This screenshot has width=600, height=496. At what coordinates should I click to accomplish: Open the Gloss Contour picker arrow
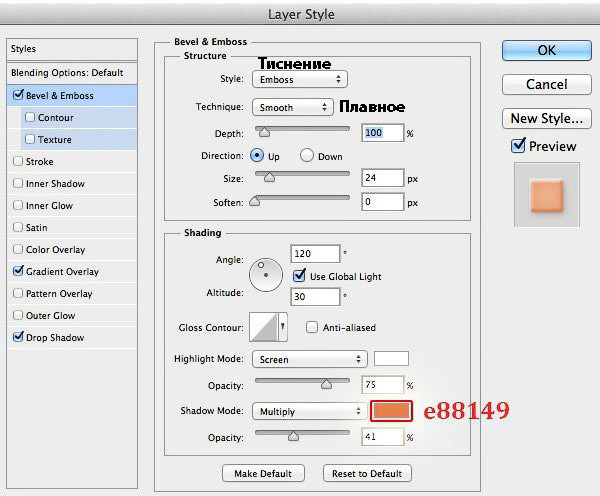click(283, 327)
